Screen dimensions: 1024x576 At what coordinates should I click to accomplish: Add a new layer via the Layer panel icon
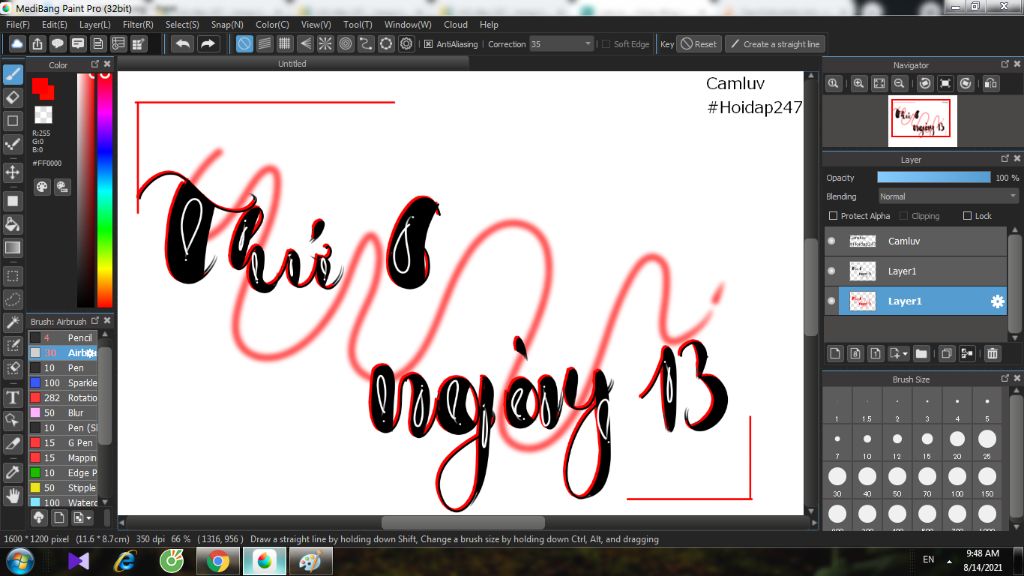[835, 353]
